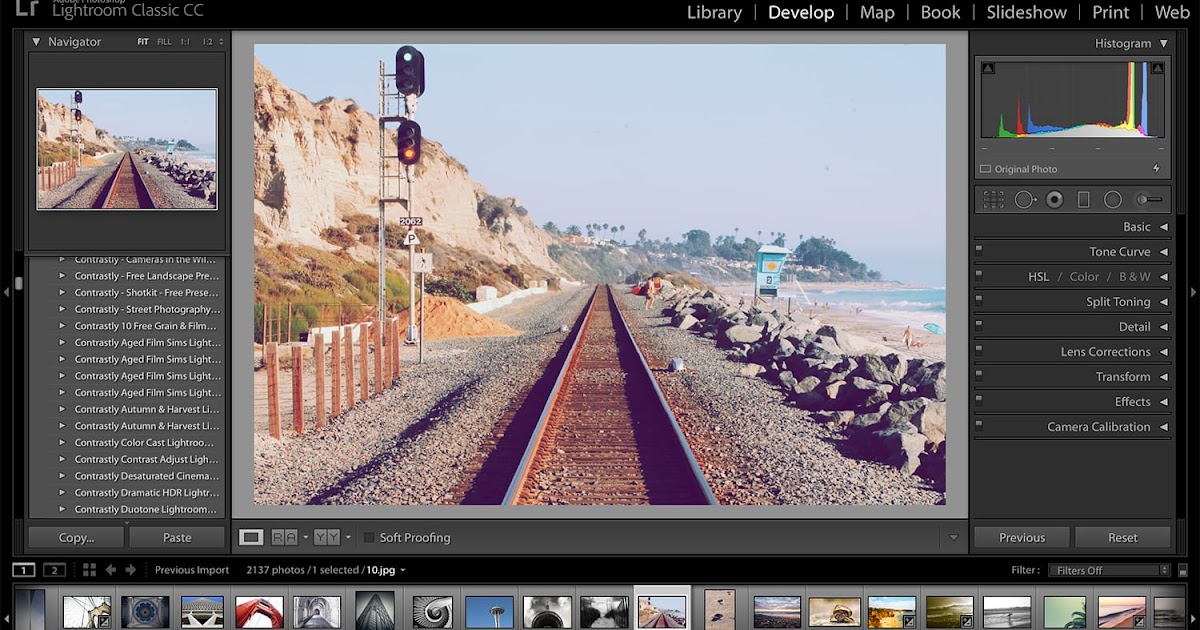Click 'Previous Import' source label
This screenshot has height=630, width=1200.
pos(192,570)
